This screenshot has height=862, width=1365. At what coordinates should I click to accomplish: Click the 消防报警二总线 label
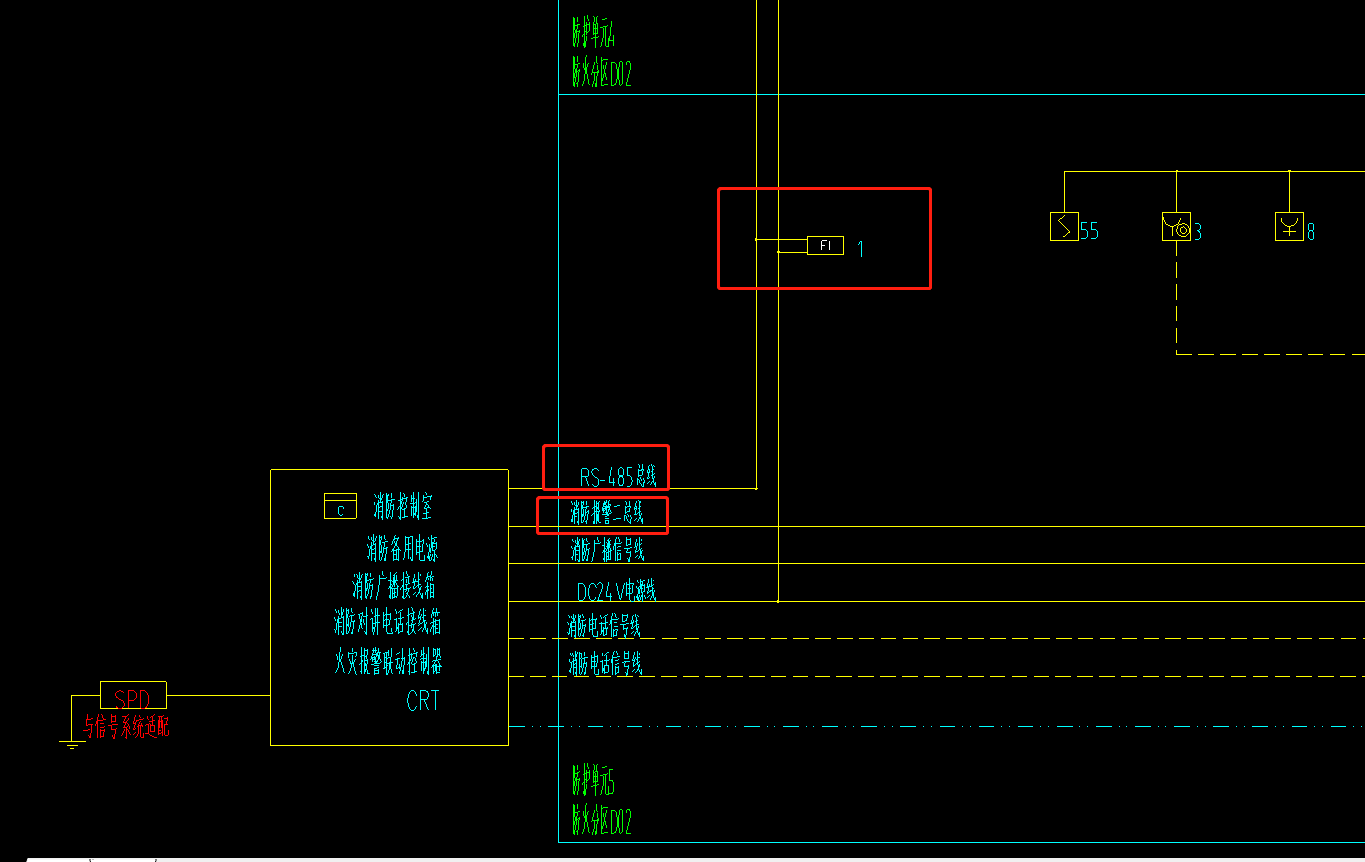(x=607, y=513)
